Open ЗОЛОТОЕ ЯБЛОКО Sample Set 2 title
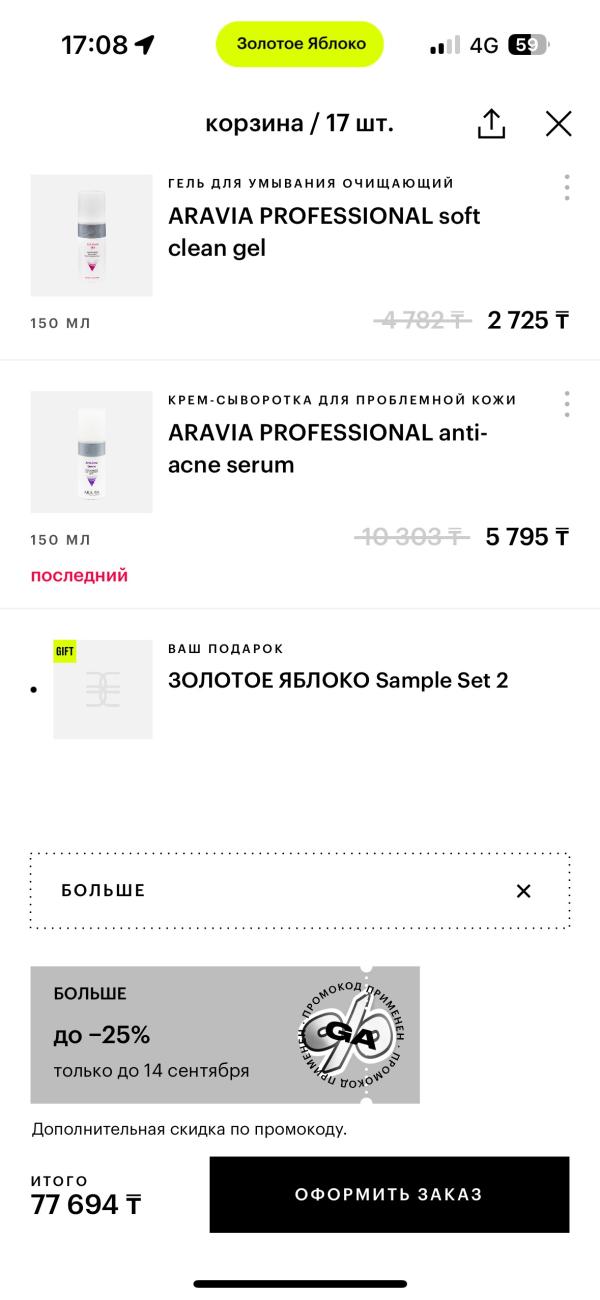This screenshot has width=600, height=1300. (338, 680)
